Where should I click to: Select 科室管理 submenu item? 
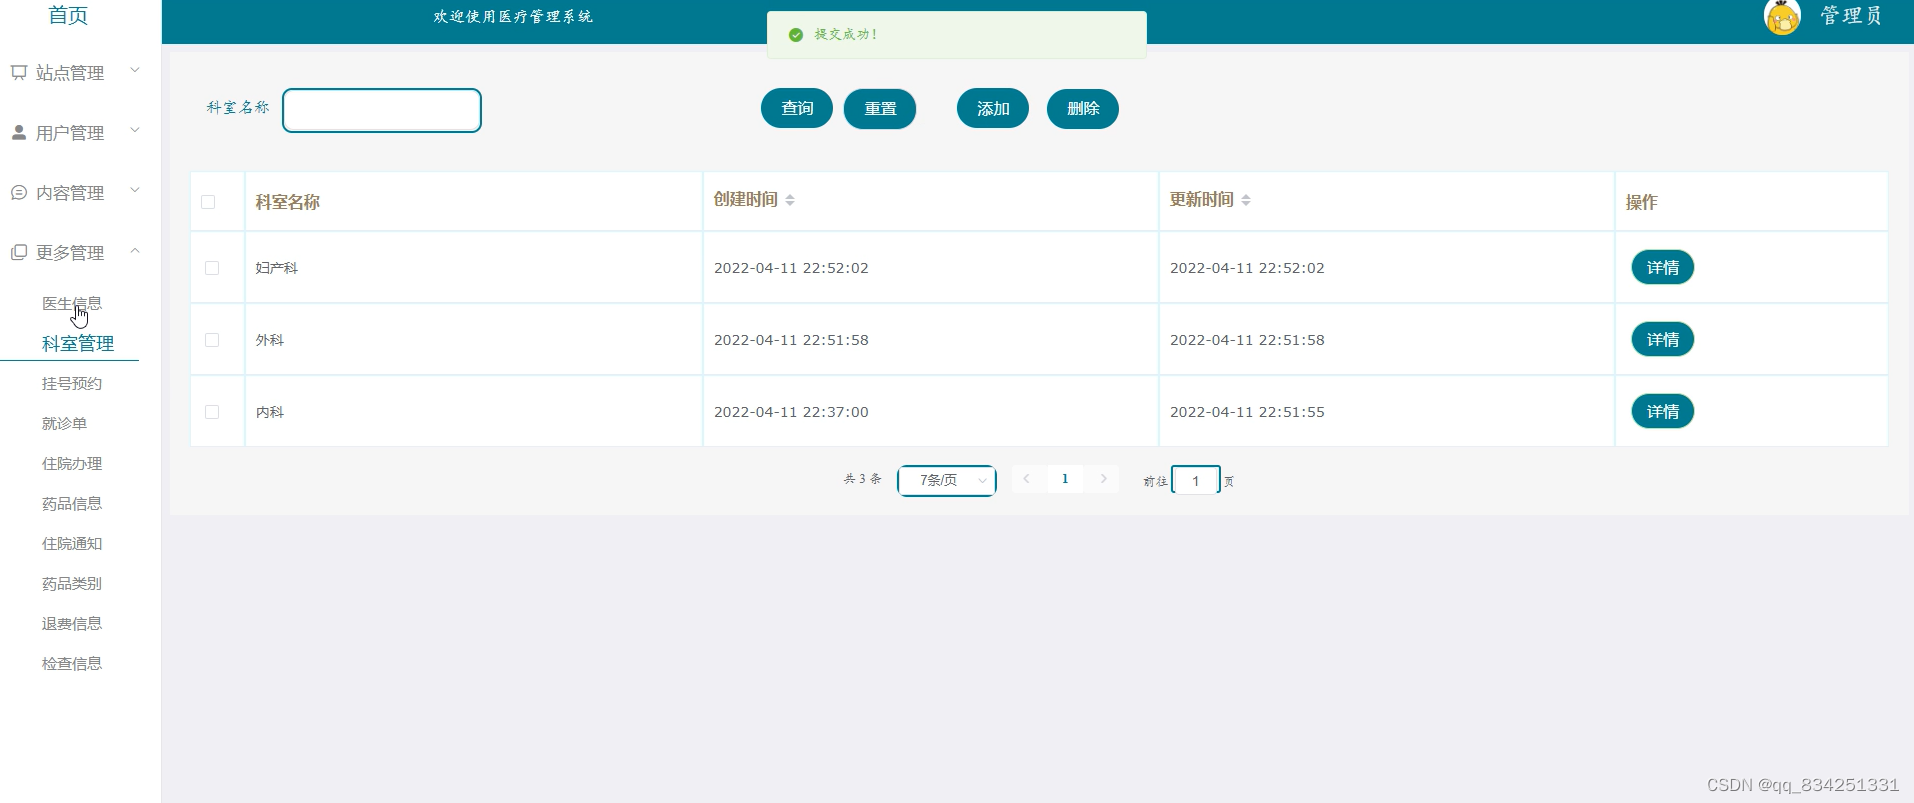point(78,343)
